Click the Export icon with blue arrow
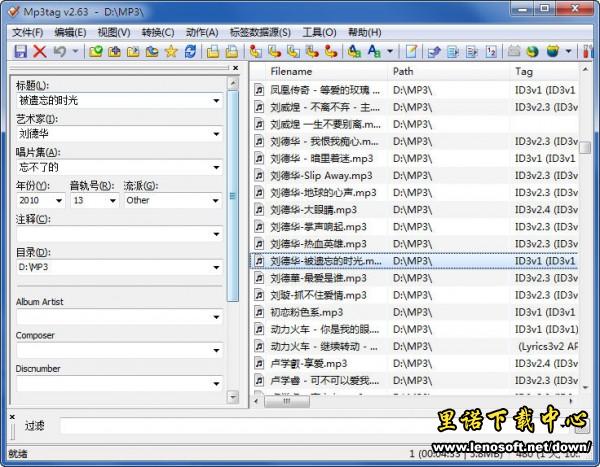Screen dimensions: 600x467 click(x=434, y=51)
